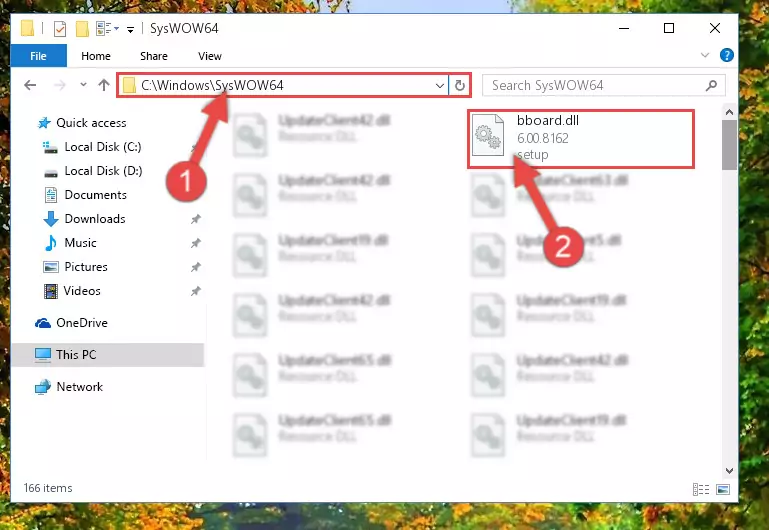Click the search magnifier icon
This screenshot has width=769, height=530.
click(711, 85)
